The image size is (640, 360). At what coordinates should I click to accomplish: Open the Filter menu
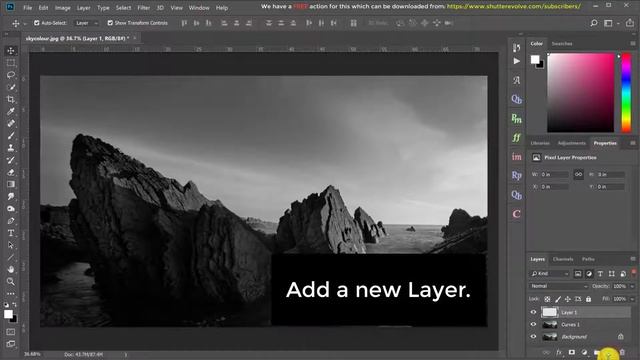pyautogui.click(x=143, y=7)
